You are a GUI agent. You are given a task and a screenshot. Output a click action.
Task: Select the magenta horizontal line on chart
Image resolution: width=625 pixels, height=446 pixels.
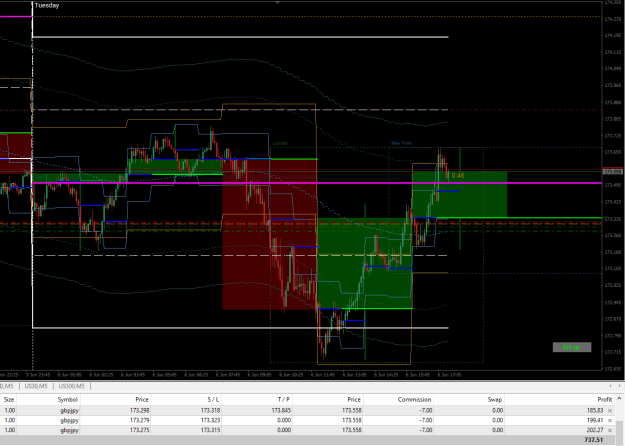(319, 183)
